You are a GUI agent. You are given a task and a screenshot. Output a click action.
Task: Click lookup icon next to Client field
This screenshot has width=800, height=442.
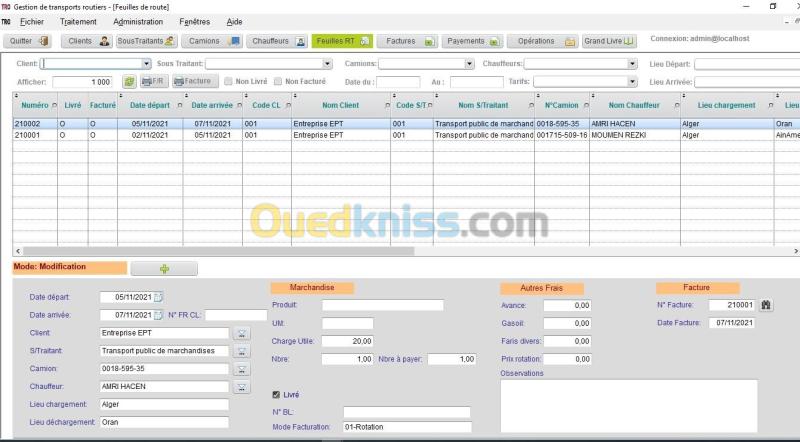tap(242, 333)
